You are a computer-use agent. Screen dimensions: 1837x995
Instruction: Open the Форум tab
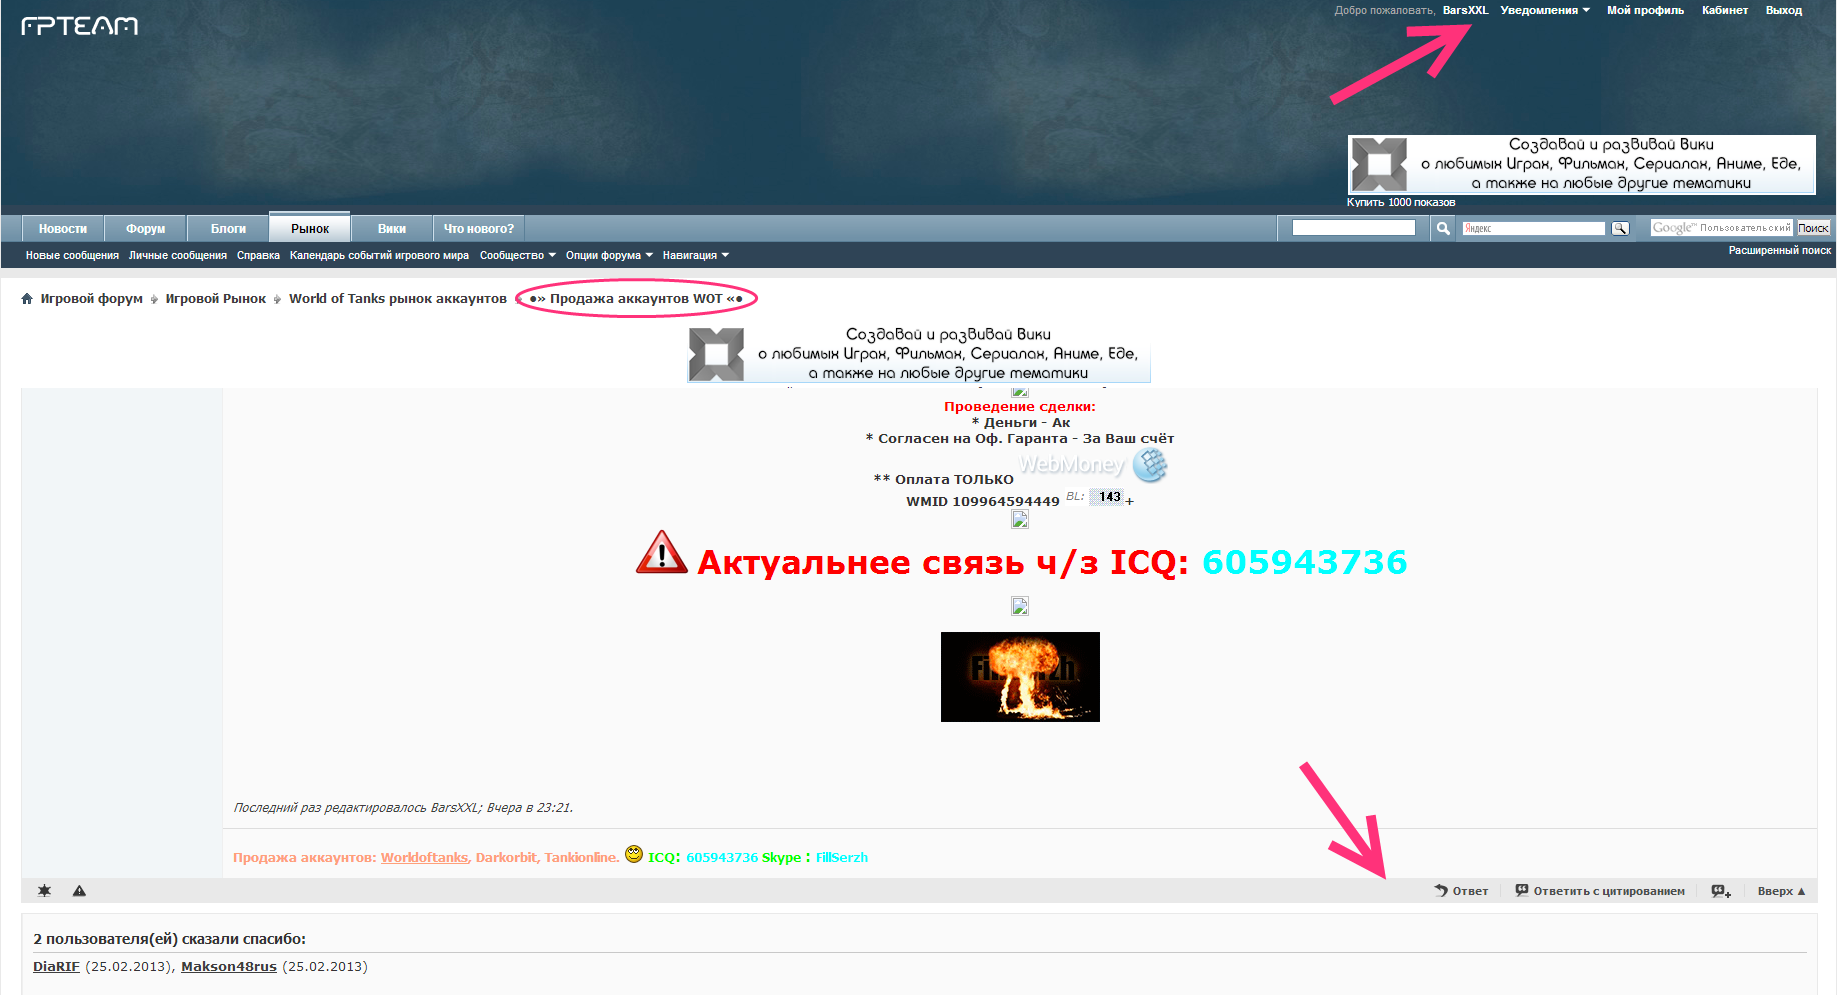(146, 229)
